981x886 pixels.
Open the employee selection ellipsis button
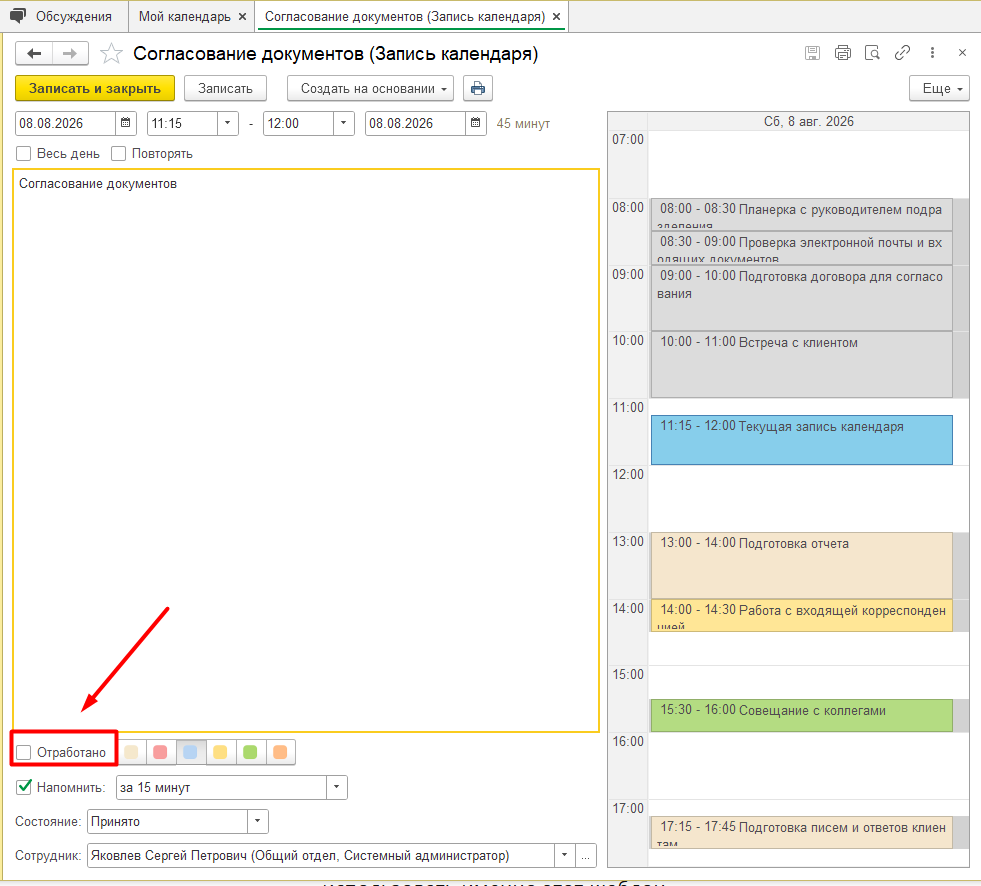(585, 855)
